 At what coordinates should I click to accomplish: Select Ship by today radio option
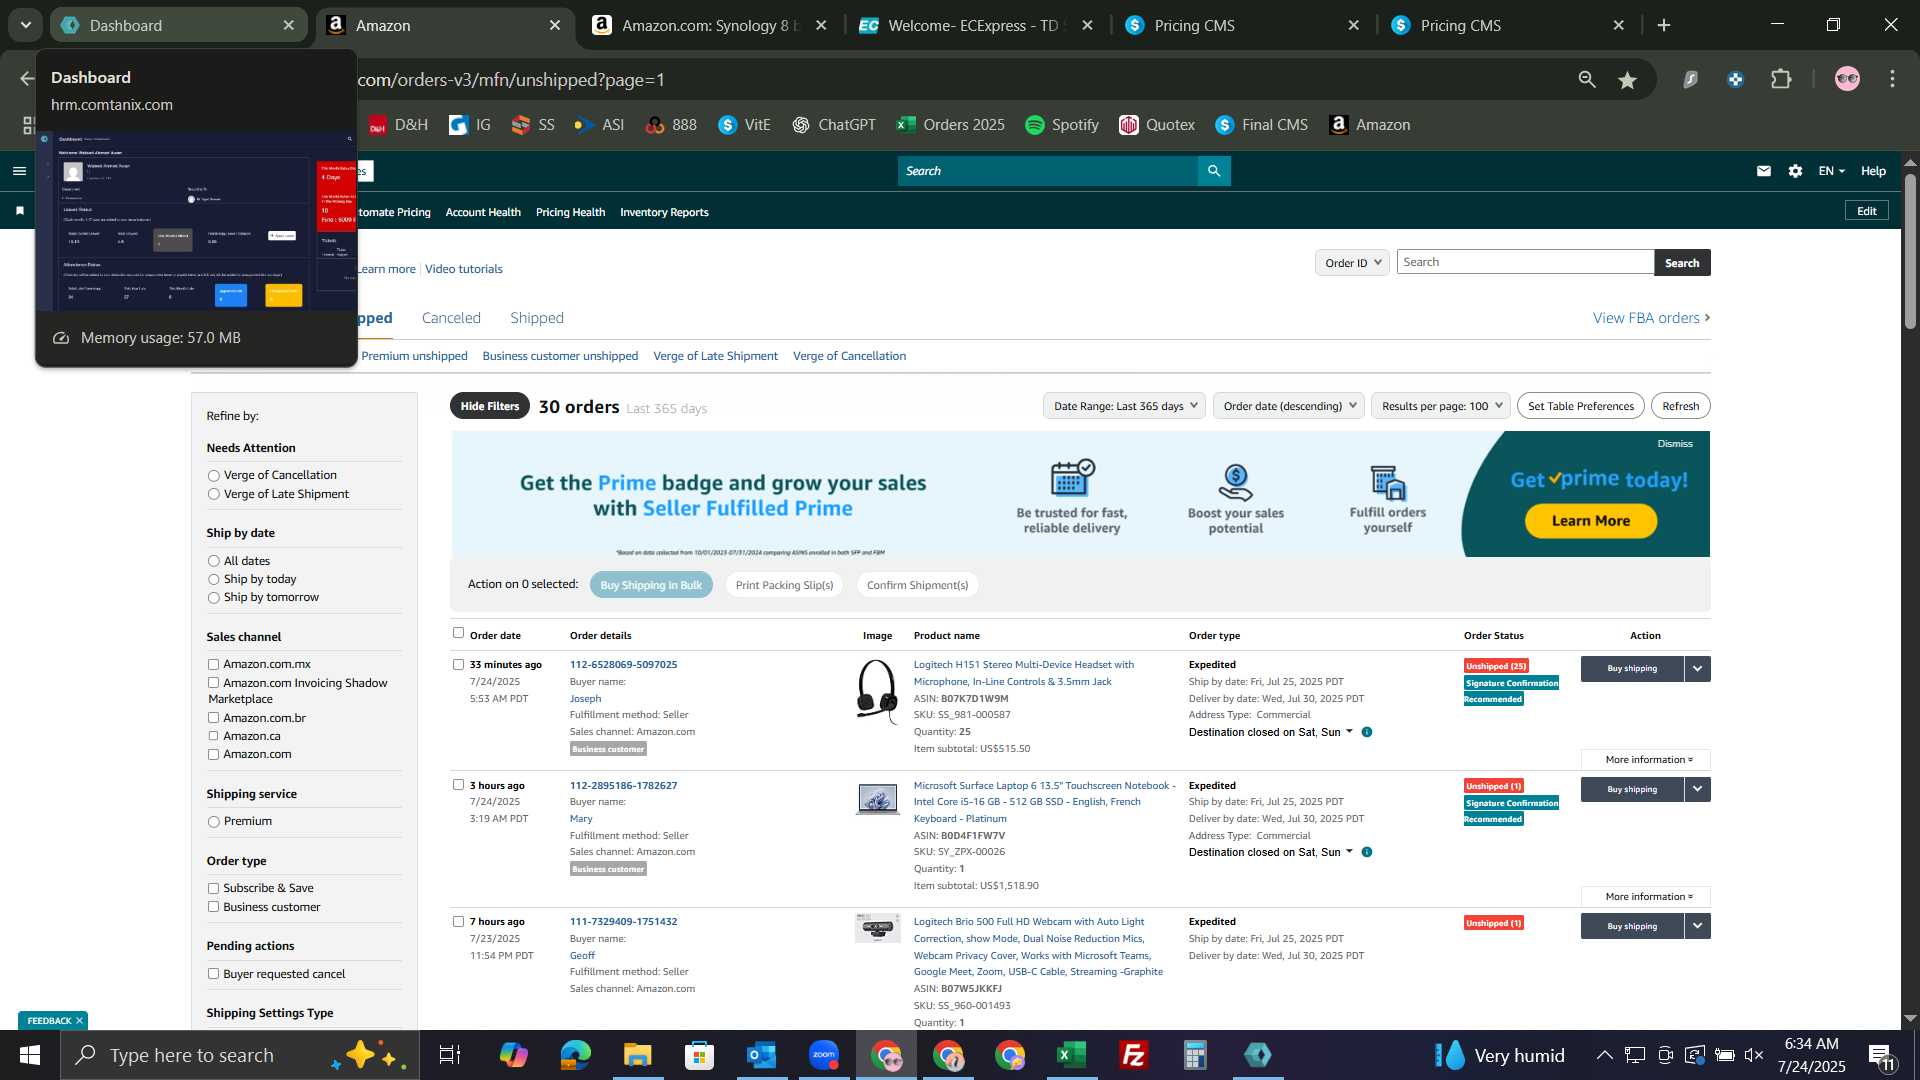coord(213,580)
